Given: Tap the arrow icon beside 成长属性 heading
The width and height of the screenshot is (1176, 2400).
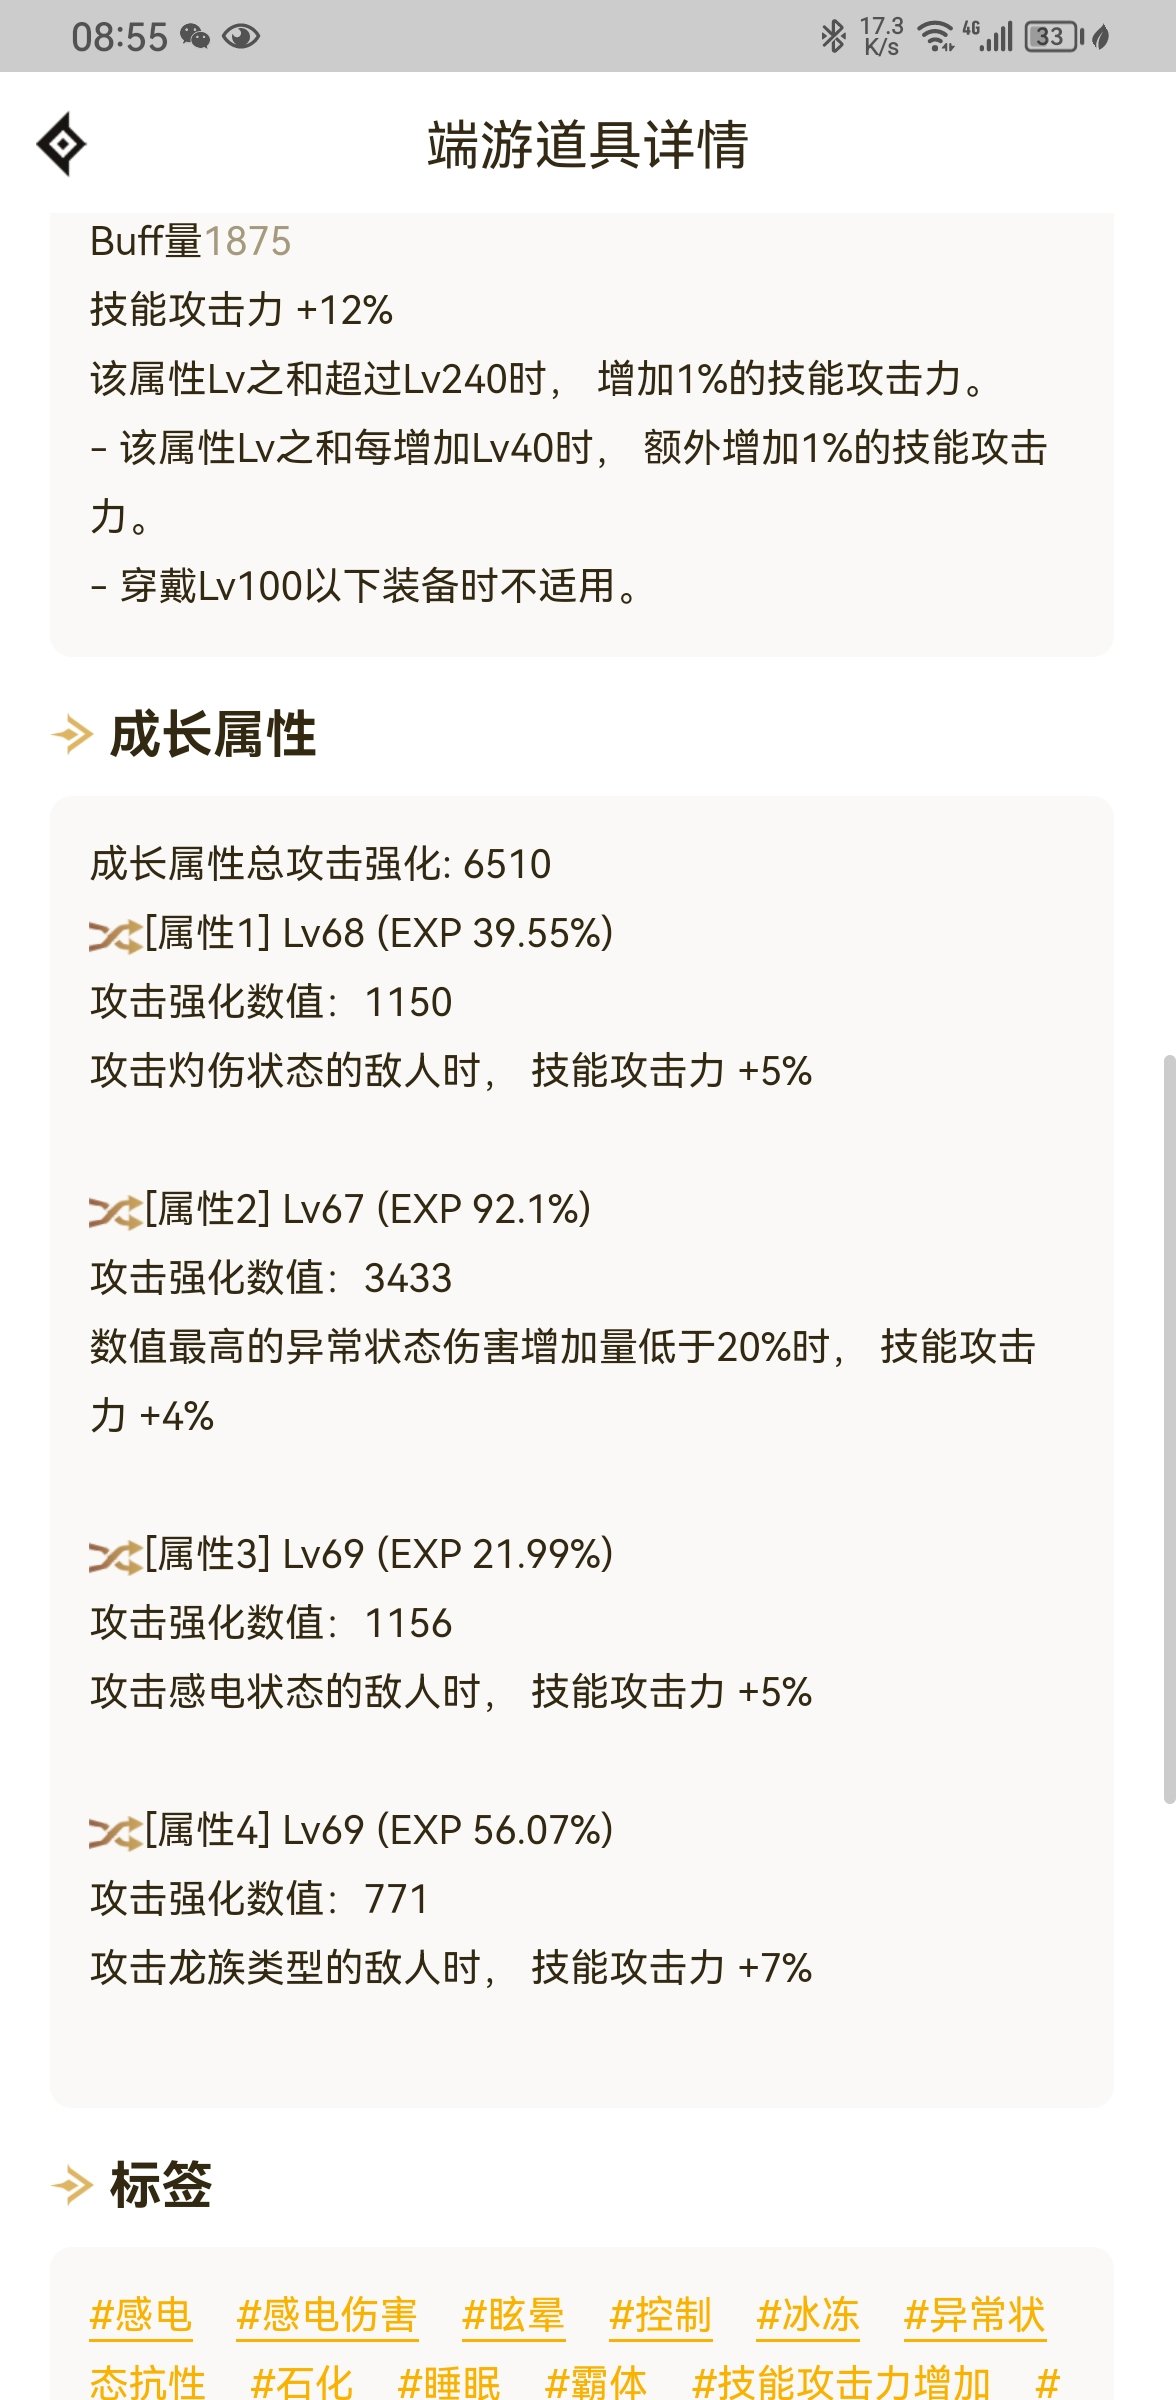Looking at the screenshot, I should tap(72, 736).
